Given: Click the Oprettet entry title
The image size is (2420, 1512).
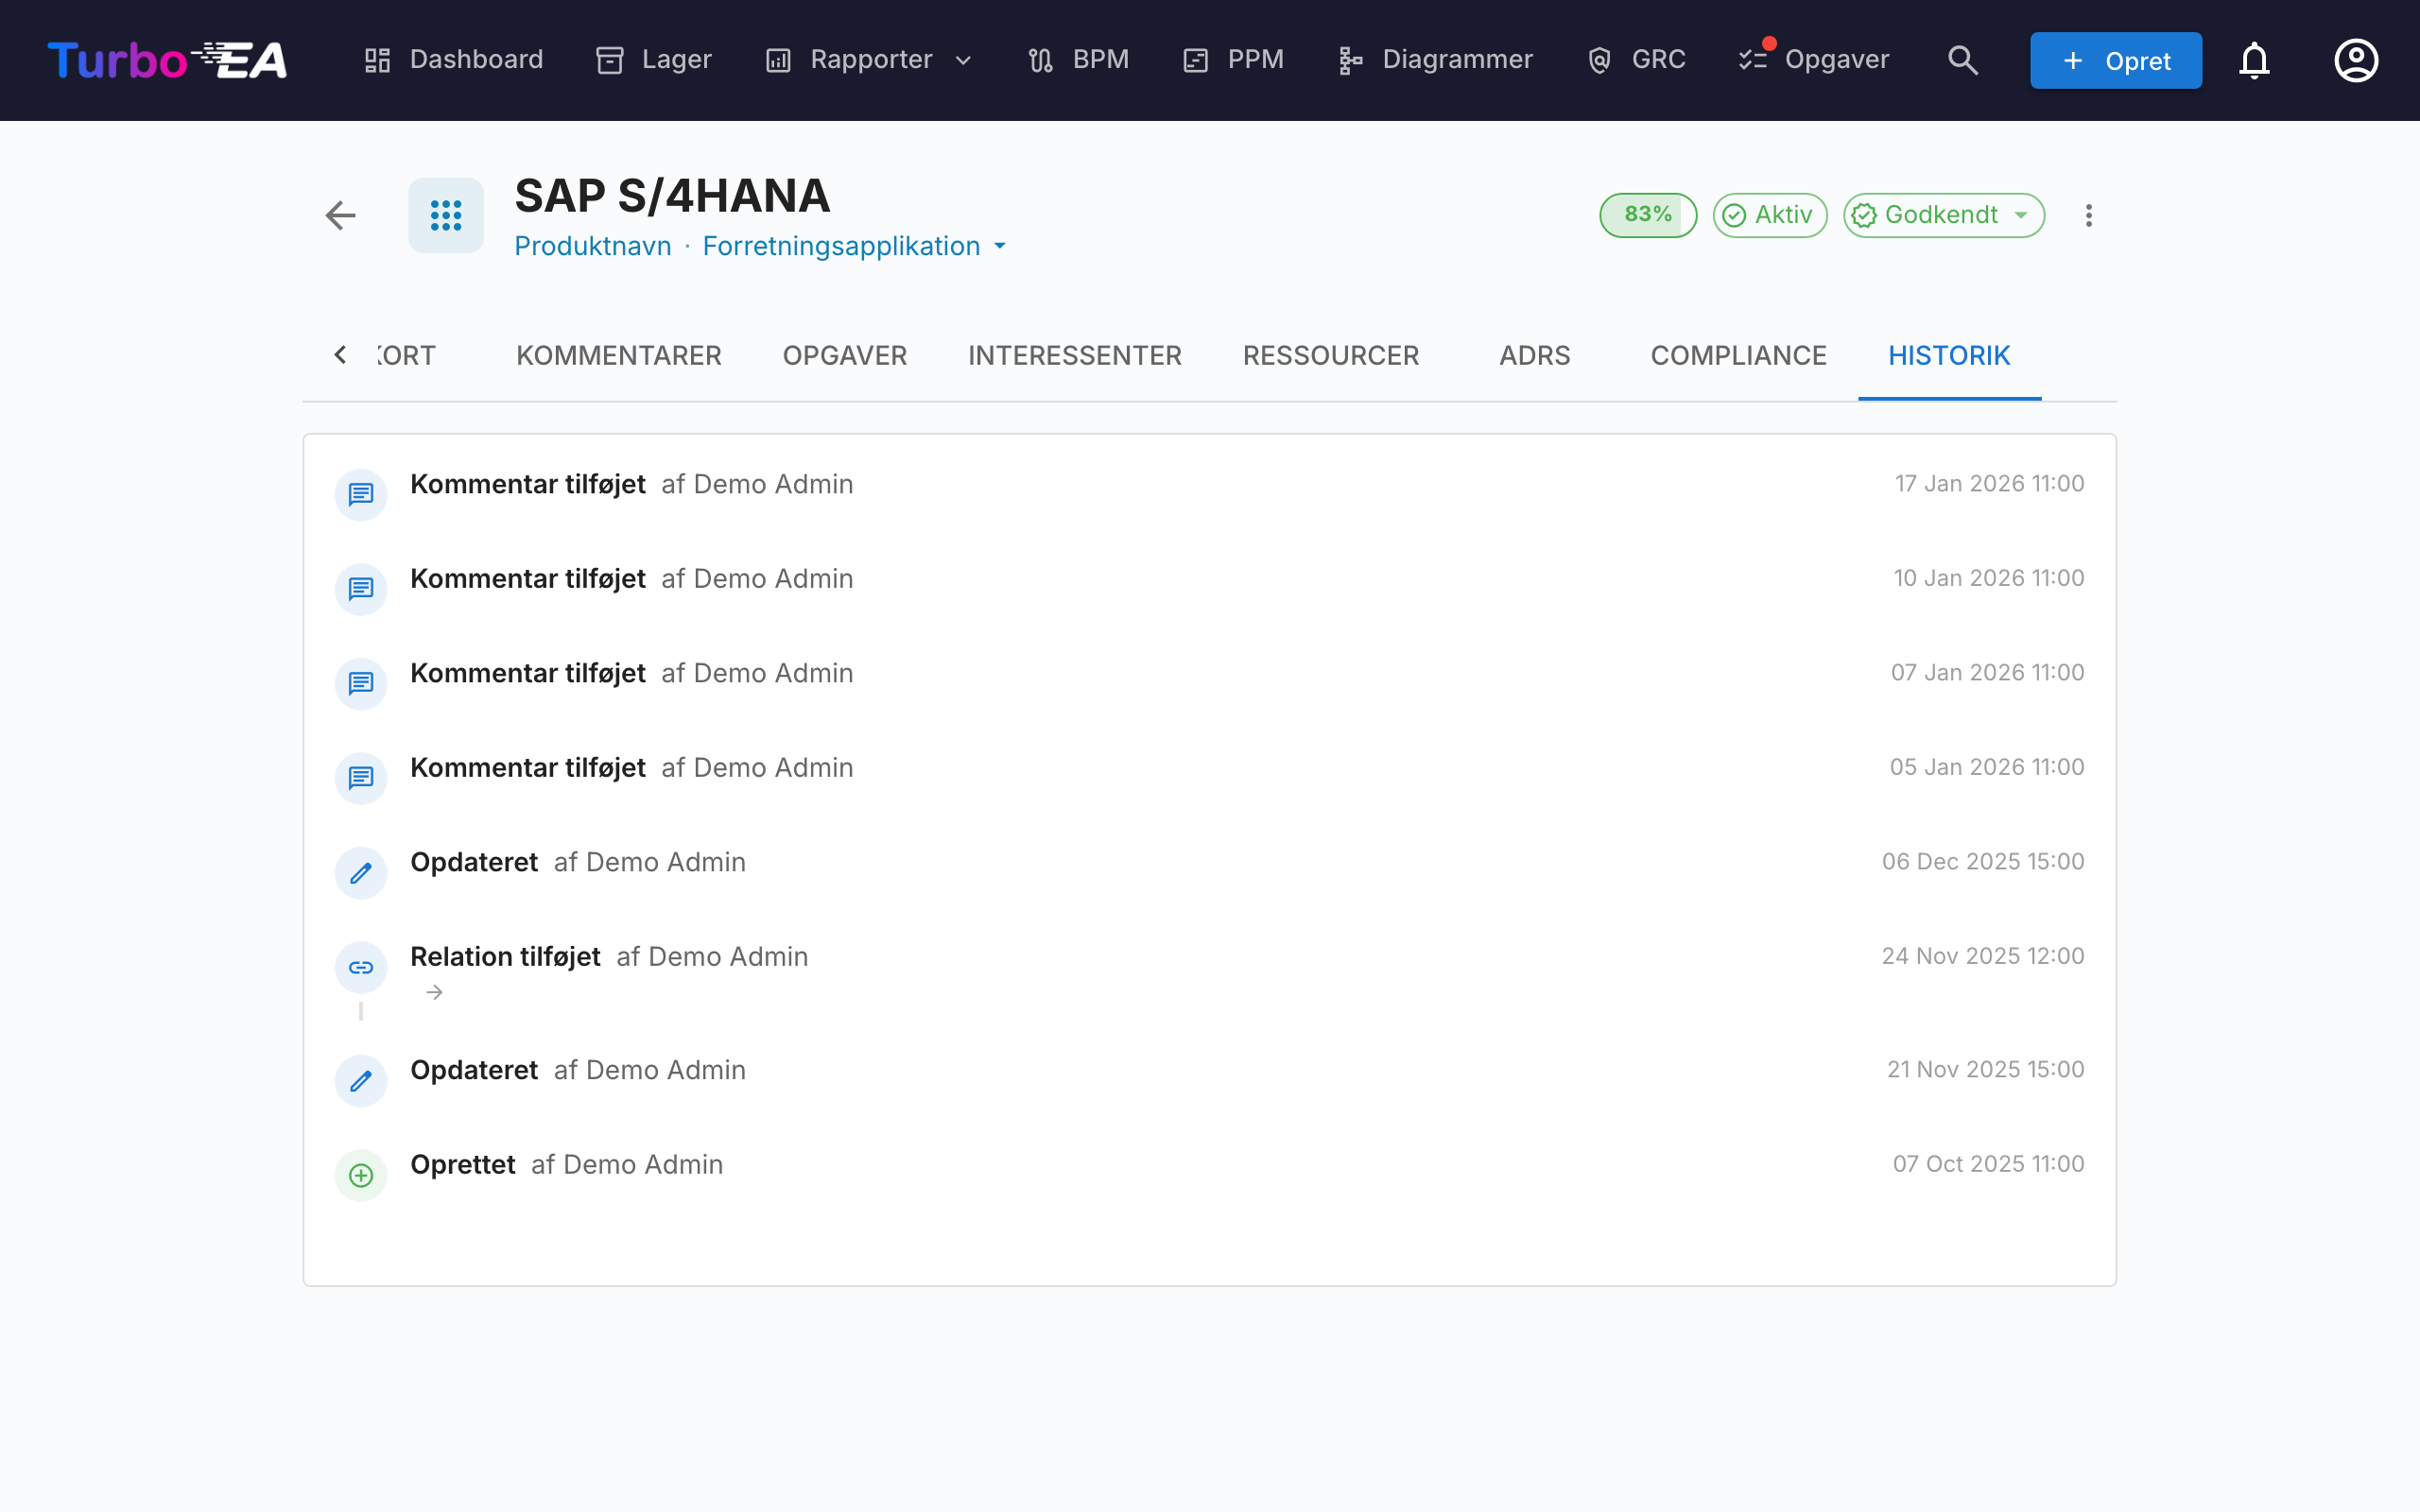Looking at the screenshot, I should tap(463, 1165).
